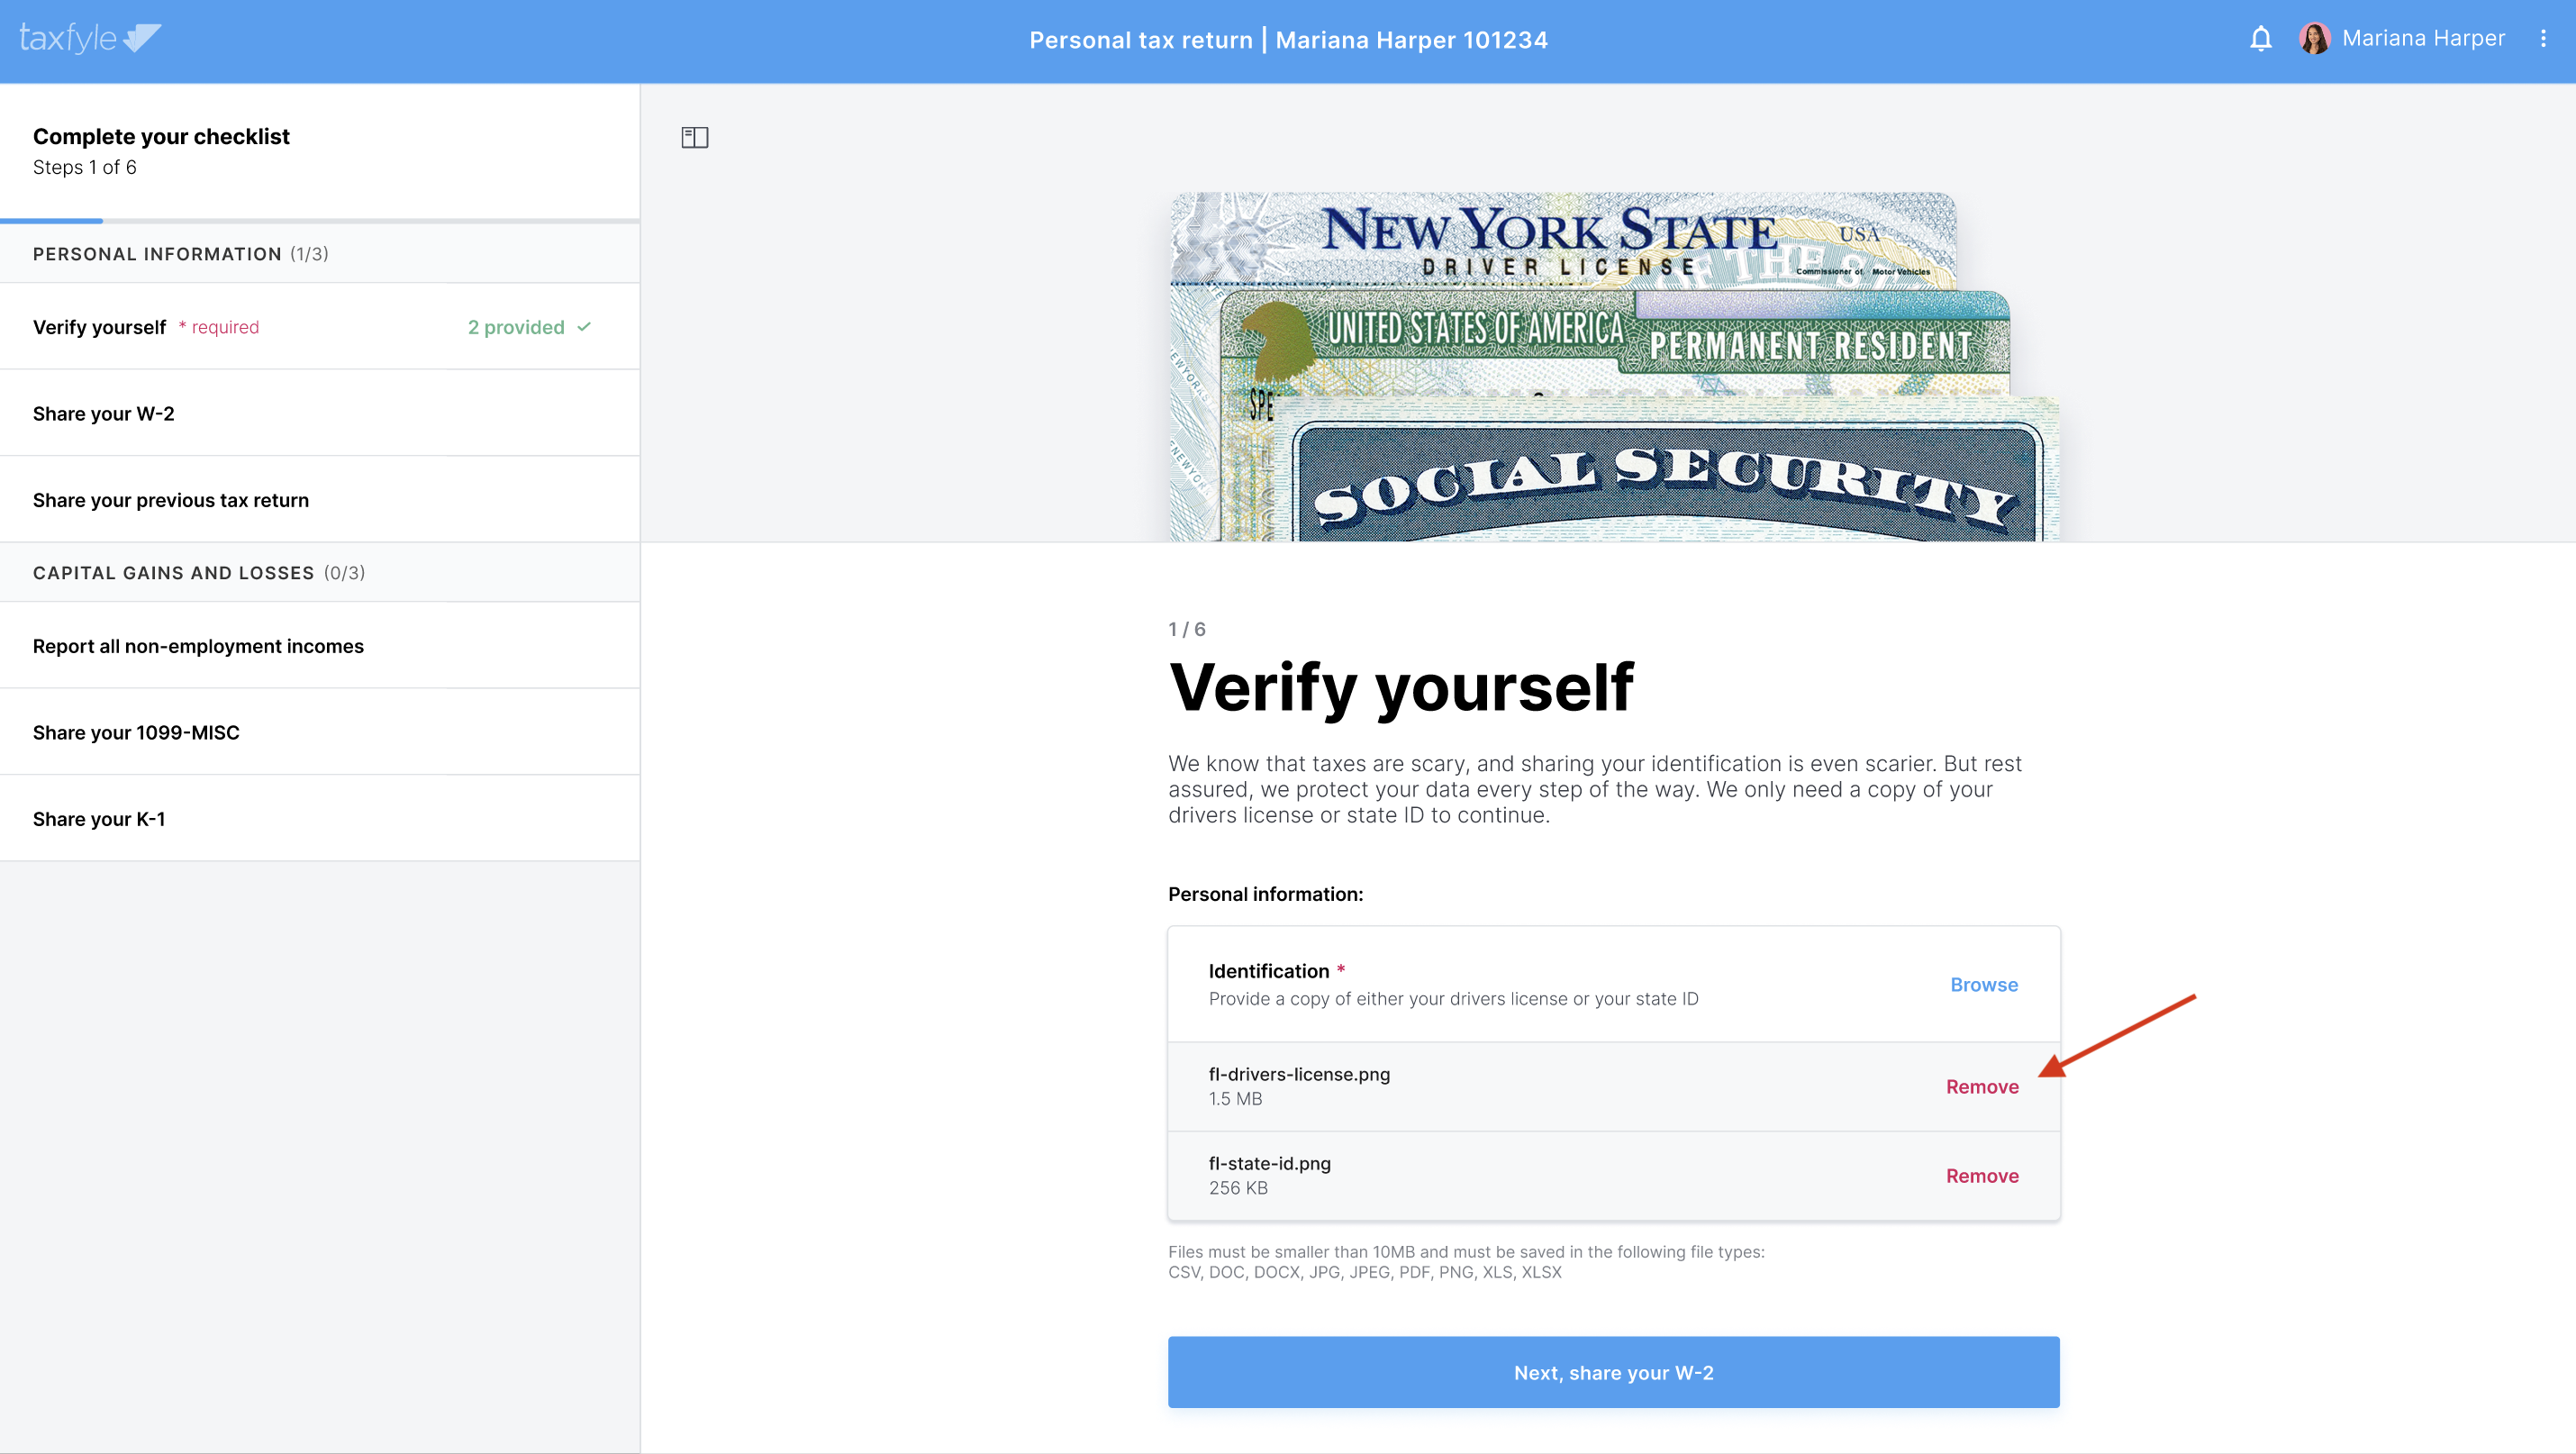Image resolution: width=2576 pixels, height=1454 pixels.
Task: Go to Share your K-1 step
Action: coord(320,818)
